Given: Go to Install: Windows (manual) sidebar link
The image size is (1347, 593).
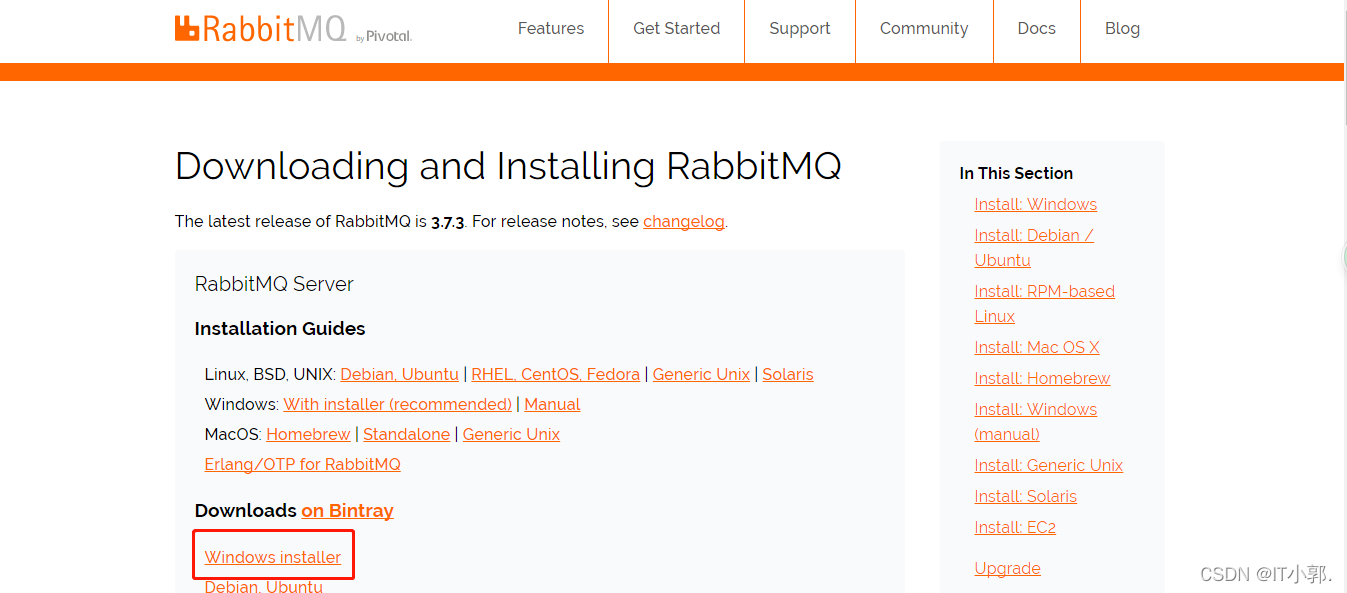Looking at the screenshot, I should tap(1035, 421).
